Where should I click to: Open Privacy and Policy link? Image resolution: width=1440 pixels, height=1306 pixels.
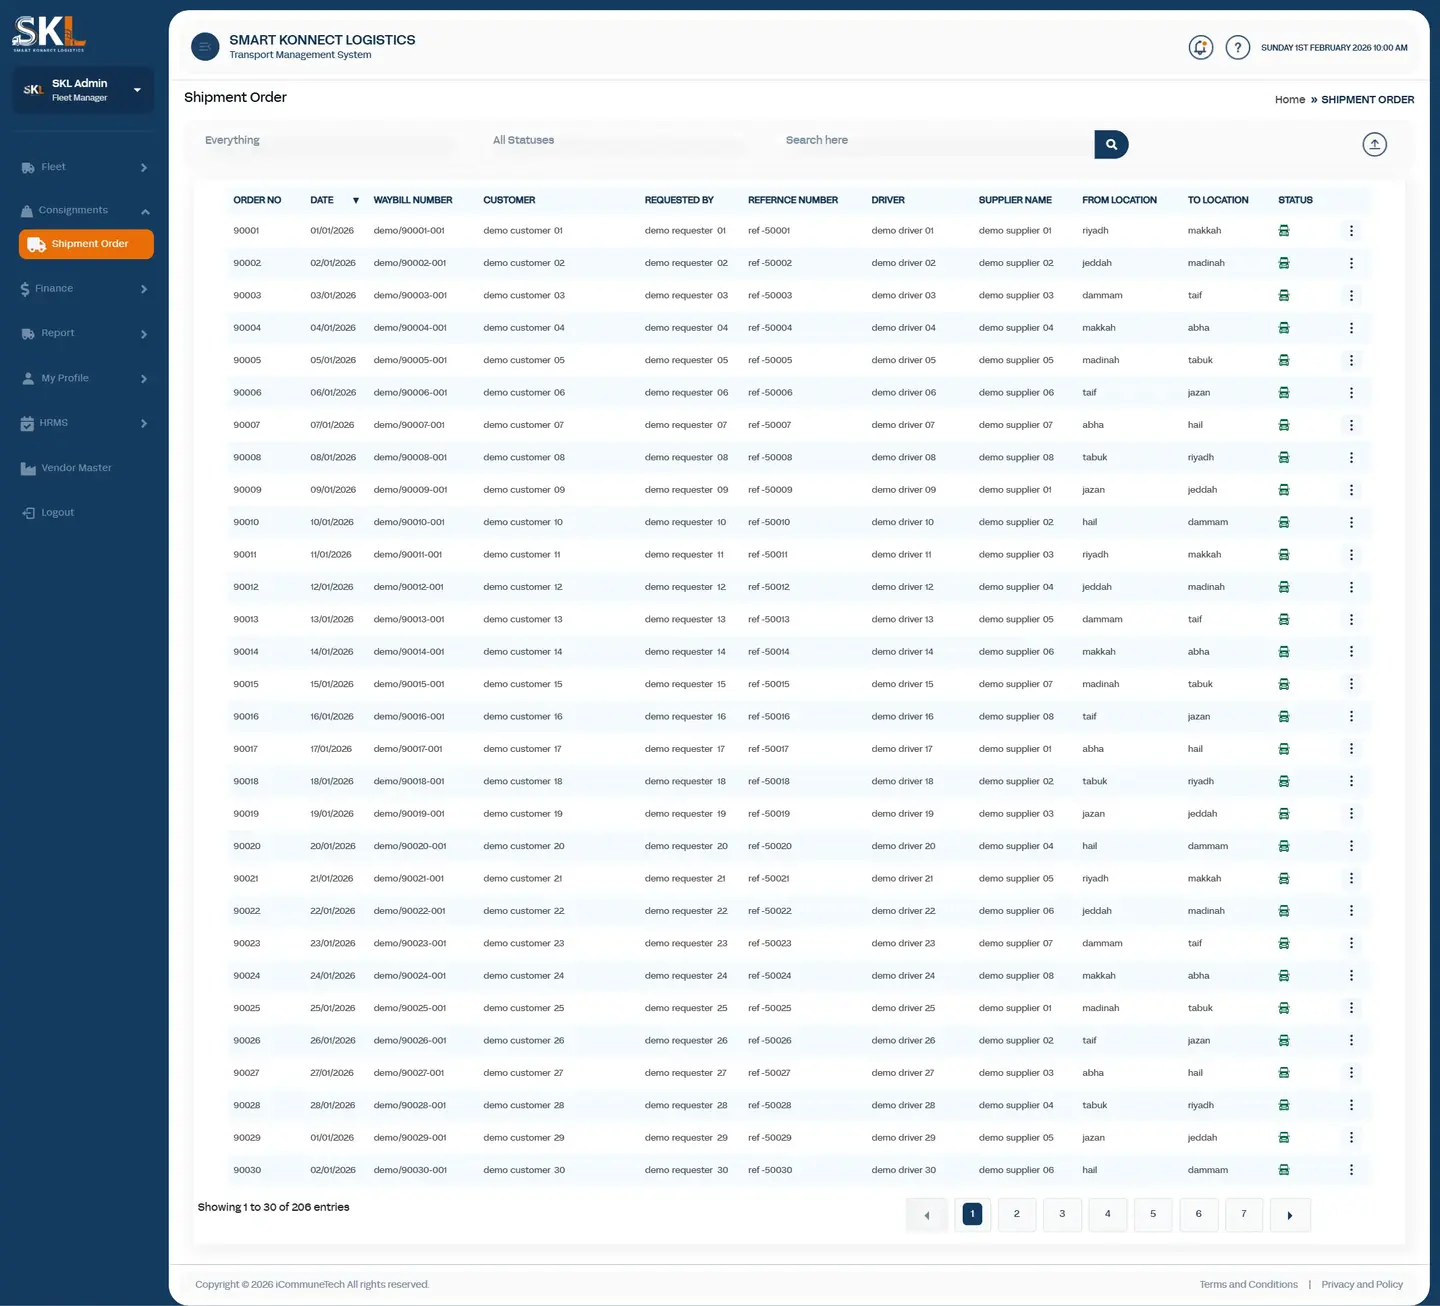point(1362,1285)
